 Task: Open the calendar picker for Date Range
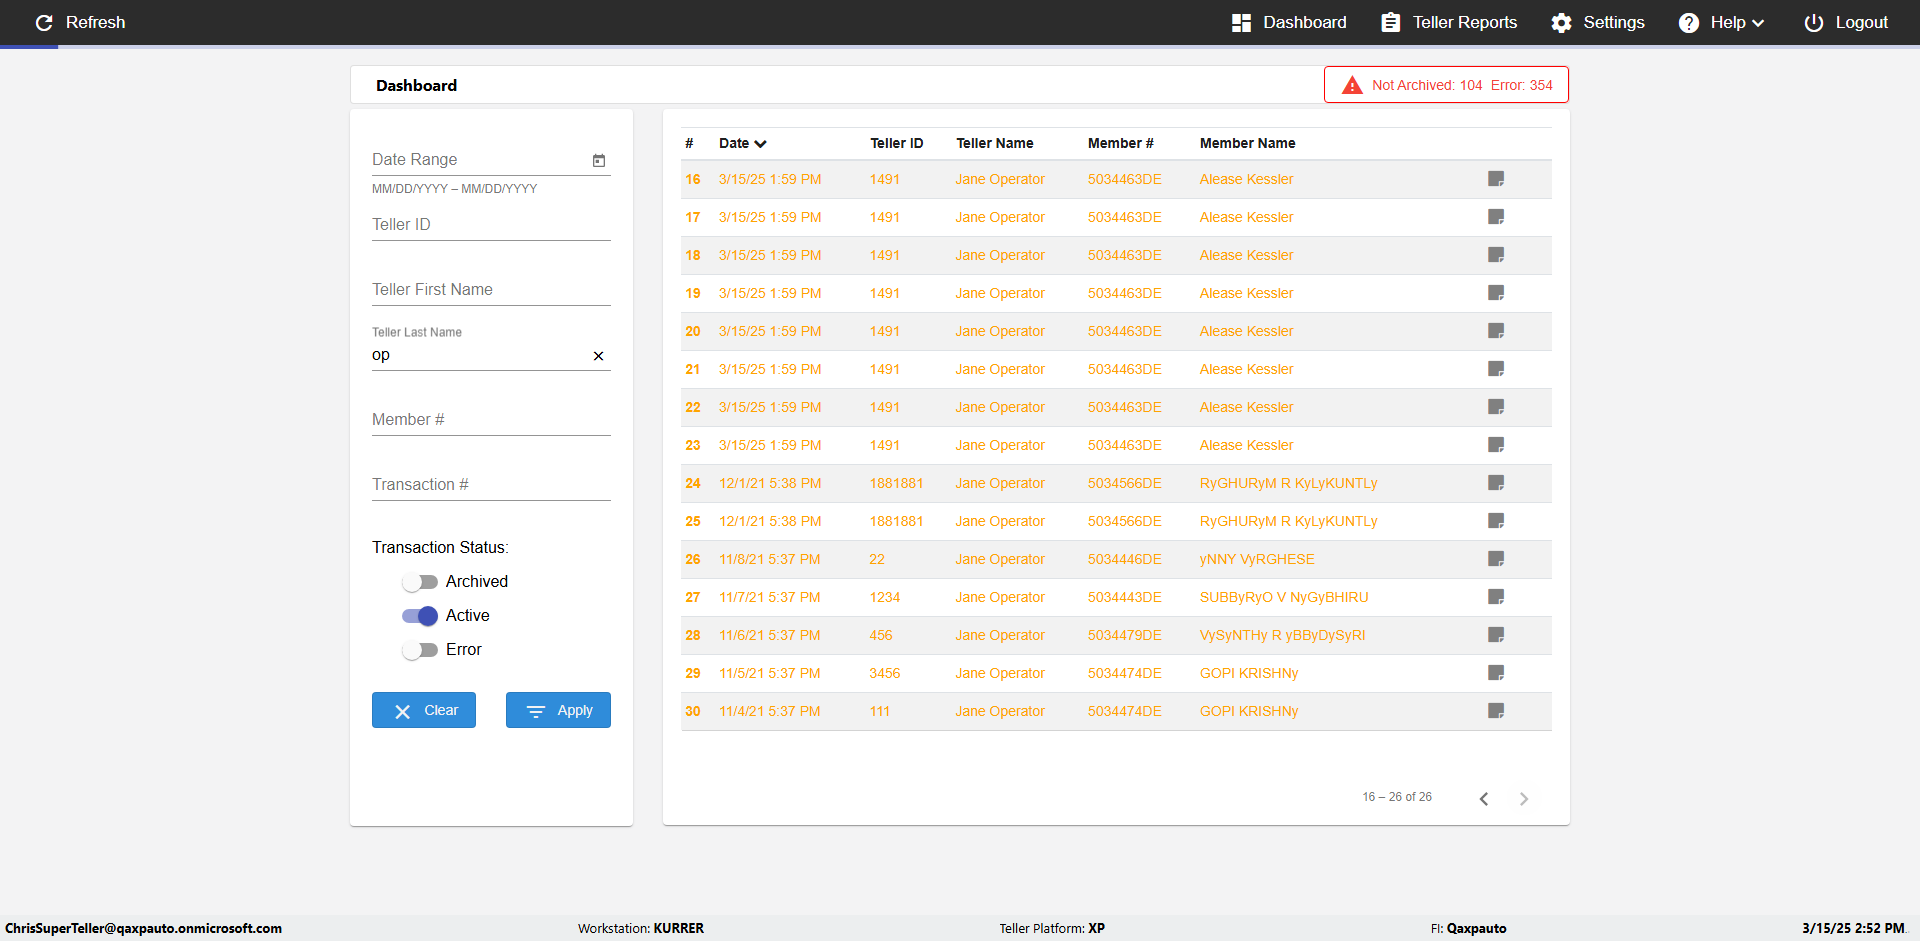coord(599,160)
